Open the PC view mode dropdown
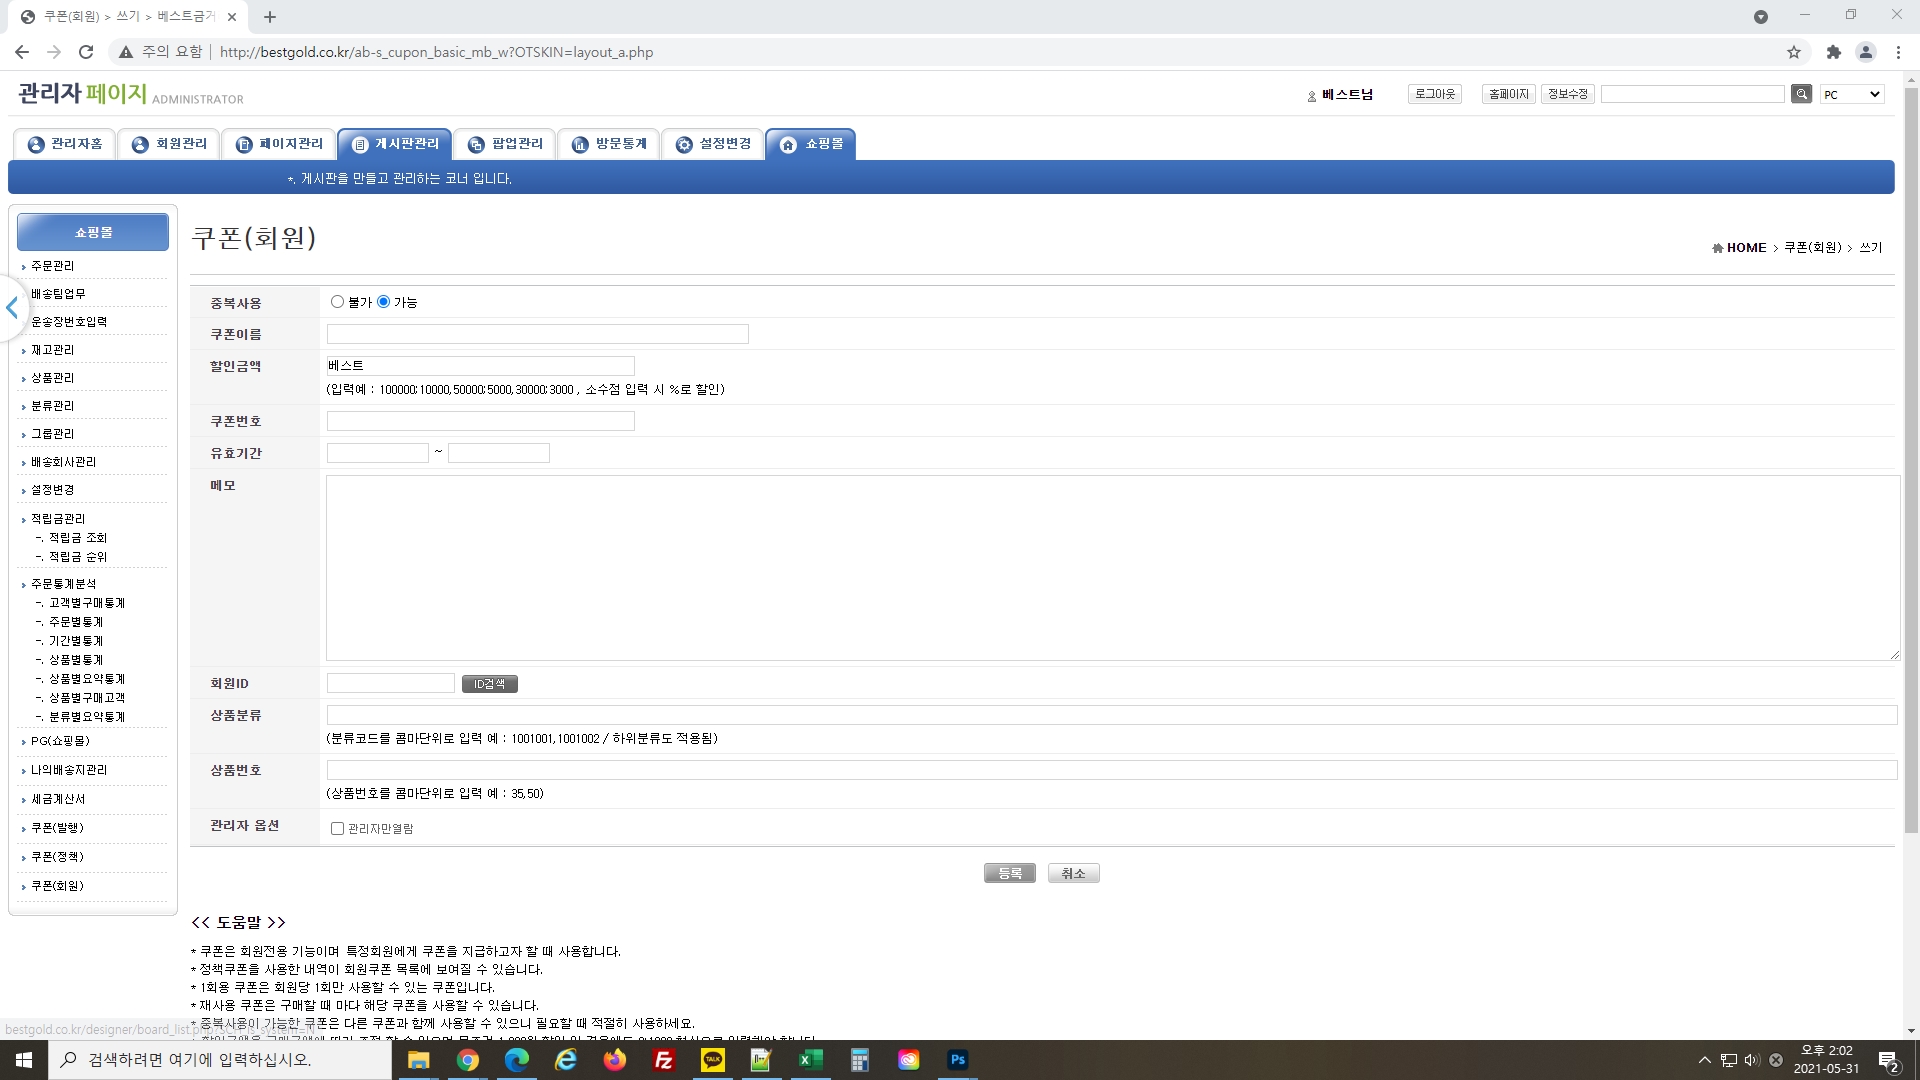This screenshot has width=1920, height=1080. pos(1852,94)
